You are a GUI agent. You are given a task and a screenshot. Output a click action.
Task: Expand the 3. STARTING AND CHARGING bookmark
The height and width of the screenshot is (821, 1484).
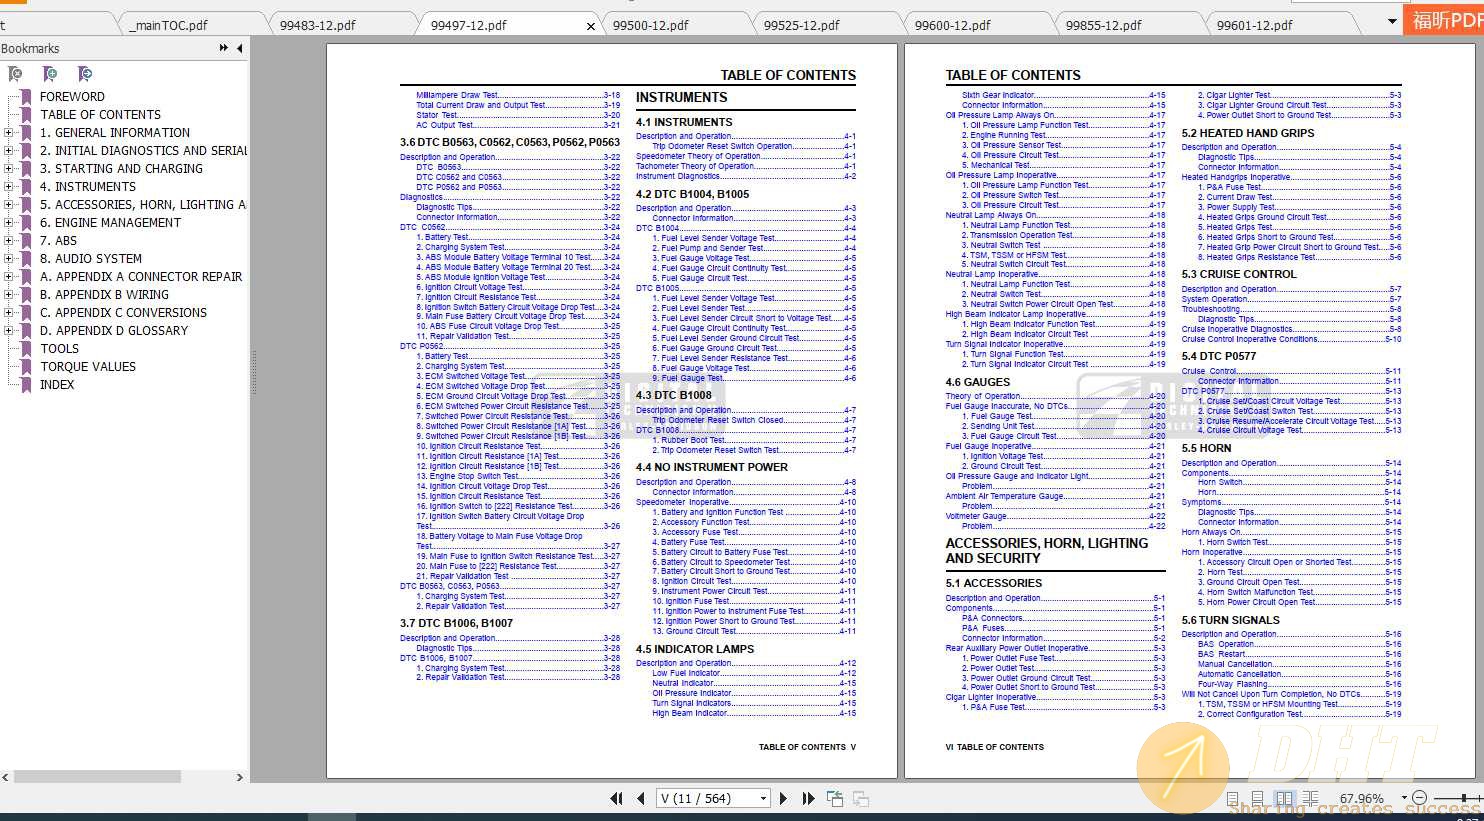point(8,169)
